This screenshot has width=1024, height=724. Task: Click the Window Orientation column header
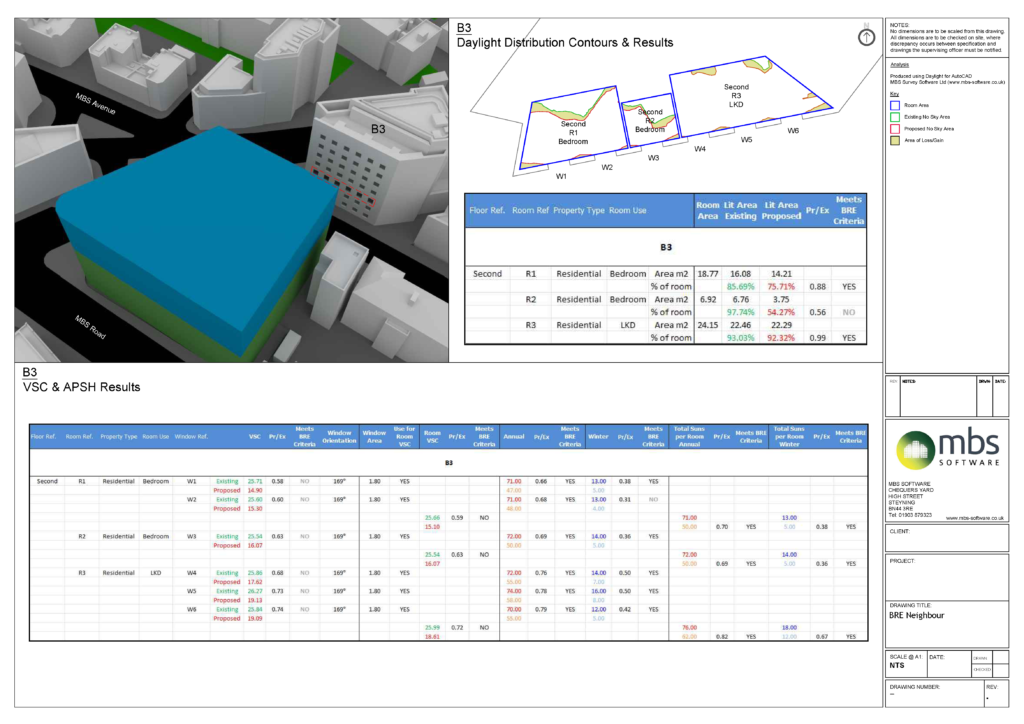pos(338,435)
